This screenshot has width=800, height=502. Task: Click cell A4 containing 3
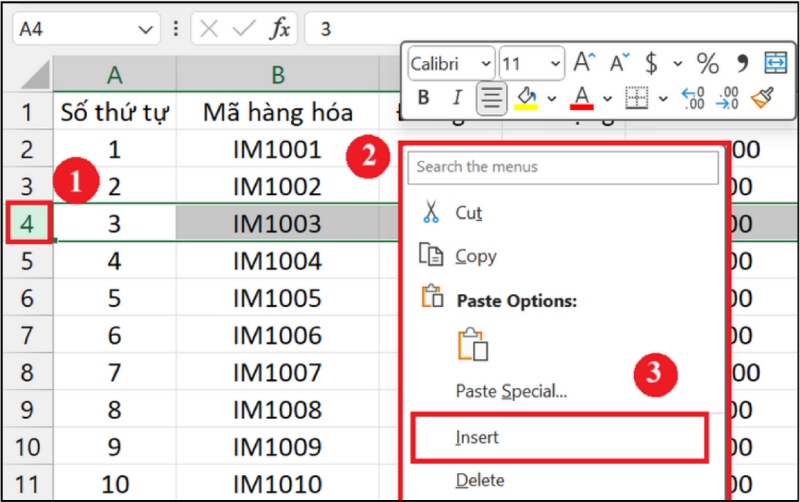click(115, 223)
